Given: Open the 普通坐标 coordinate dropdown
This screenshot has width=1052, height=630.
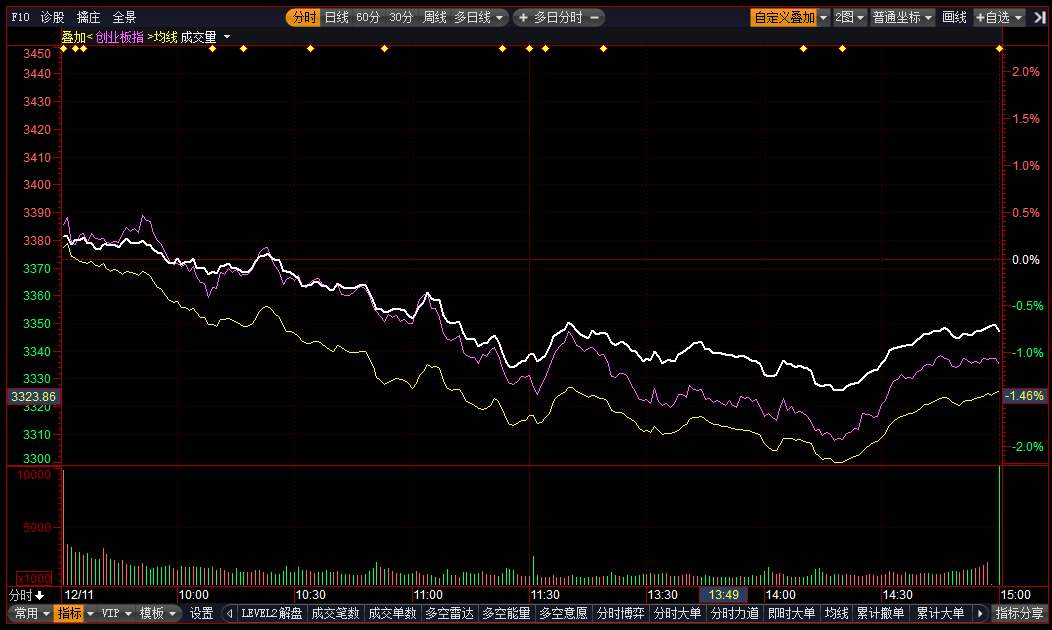Looking at the screenshot, I should 902,17.
